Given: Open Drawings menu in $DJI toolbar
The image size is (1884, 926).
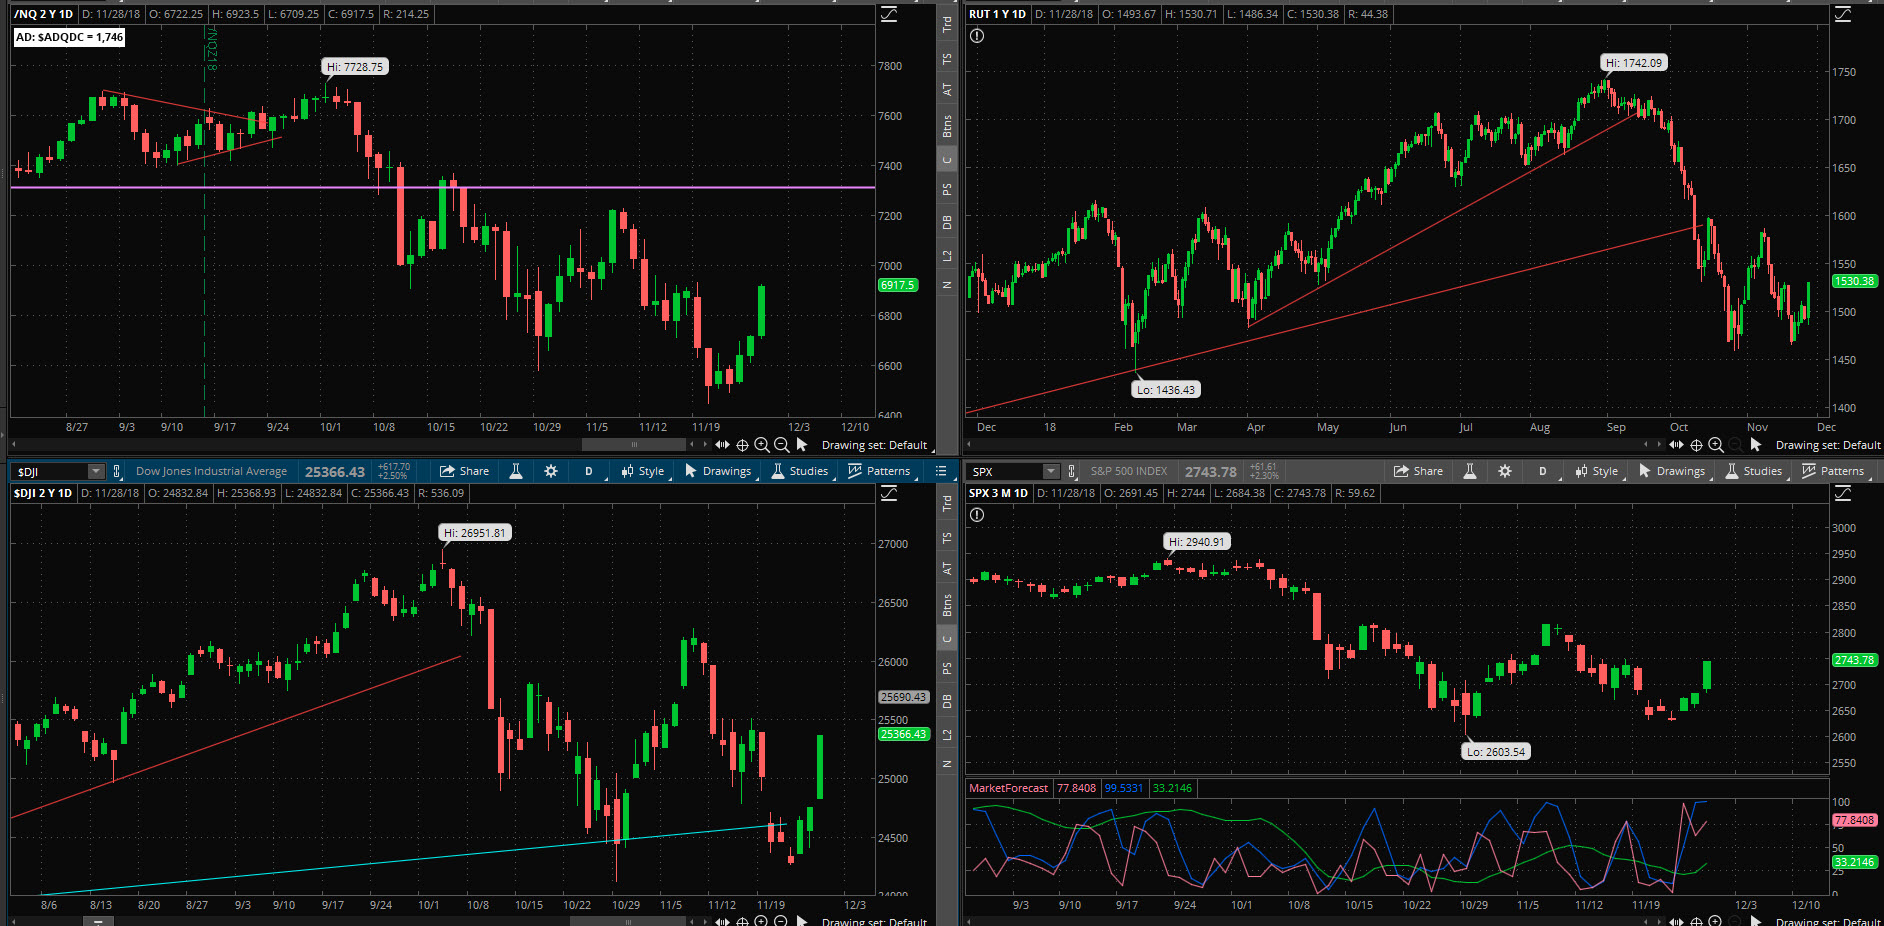Looking at the screenshot, I should 718,471.
